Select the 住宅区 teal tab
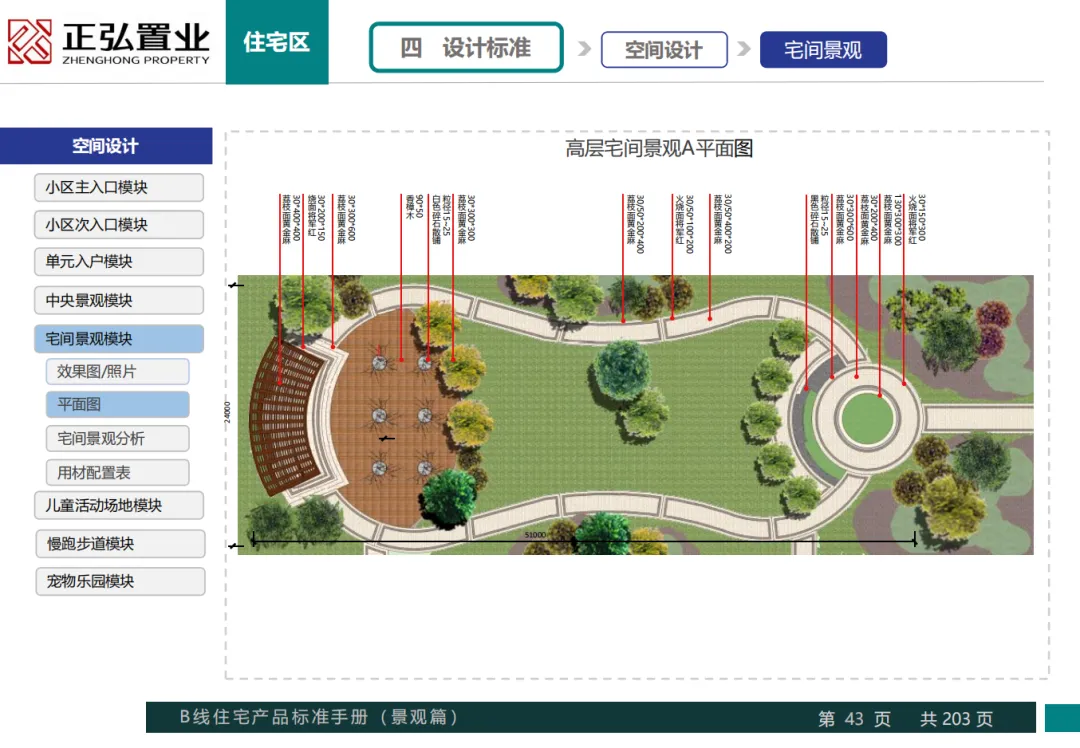This screenshot has height=748, width=1080. pos(277,42)
